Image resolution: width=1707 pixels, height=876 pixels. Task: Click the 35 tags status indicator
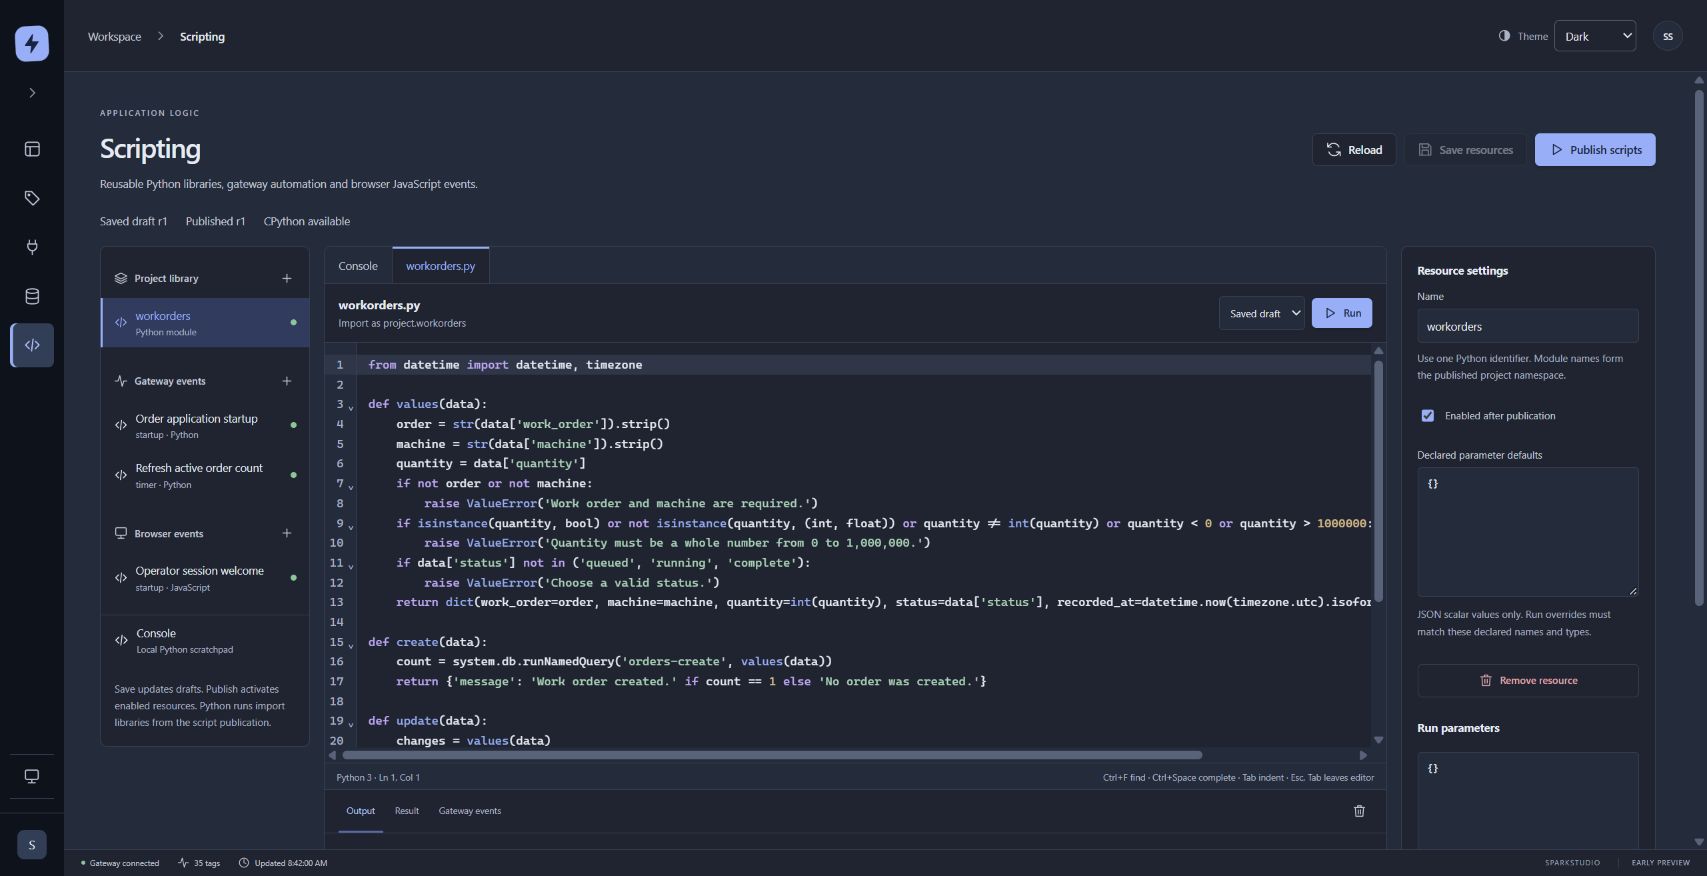coord(199,863)
